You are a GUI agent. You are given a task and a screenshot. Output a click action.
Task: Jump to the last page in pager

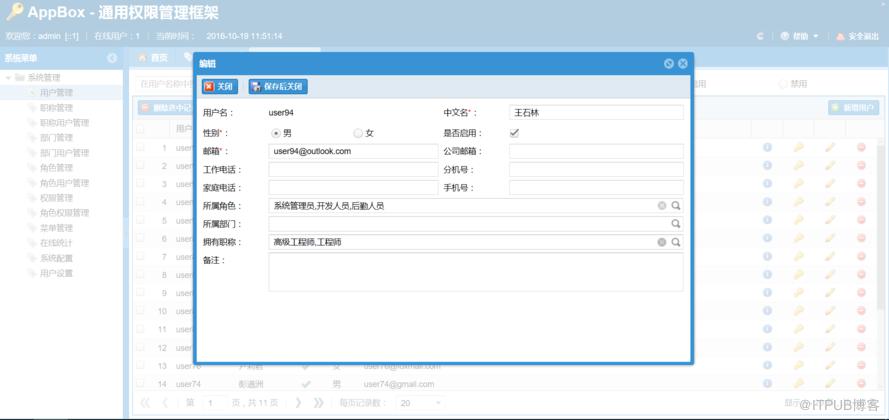pyautogui.click(x=318, y=403)
